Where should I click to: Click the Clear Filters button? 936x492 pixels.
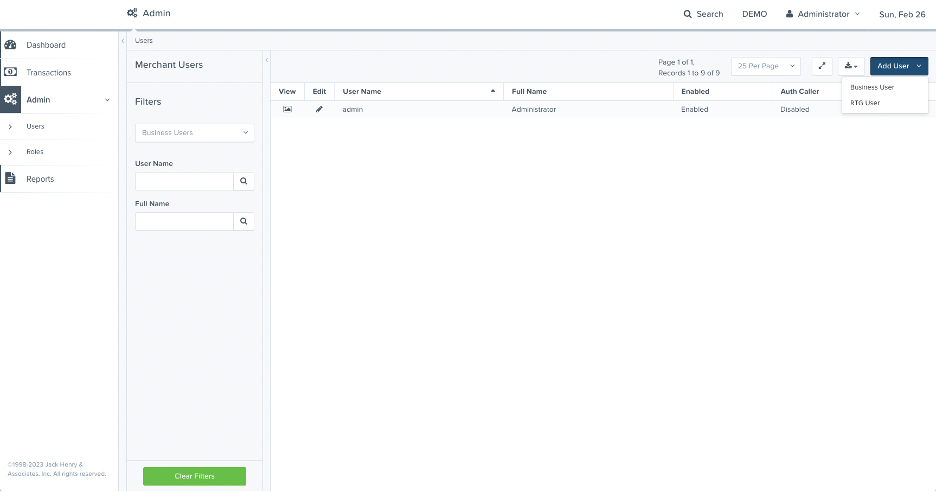(x=194, y=476)
